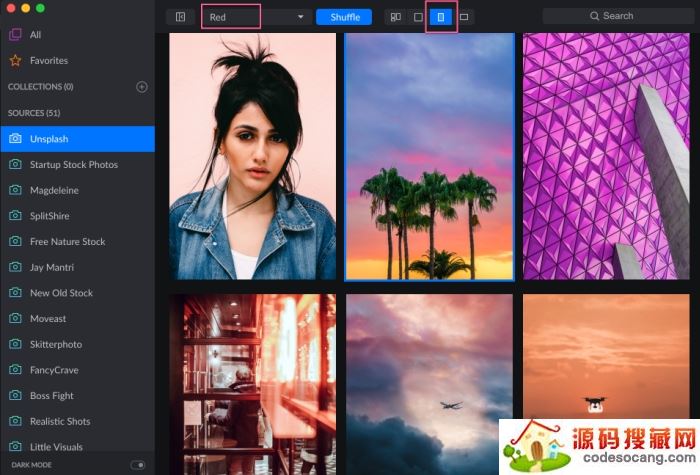Viewport: 700px width, 475px height.
Task: Select the Magdeleine source
Action: click(77, 190)
